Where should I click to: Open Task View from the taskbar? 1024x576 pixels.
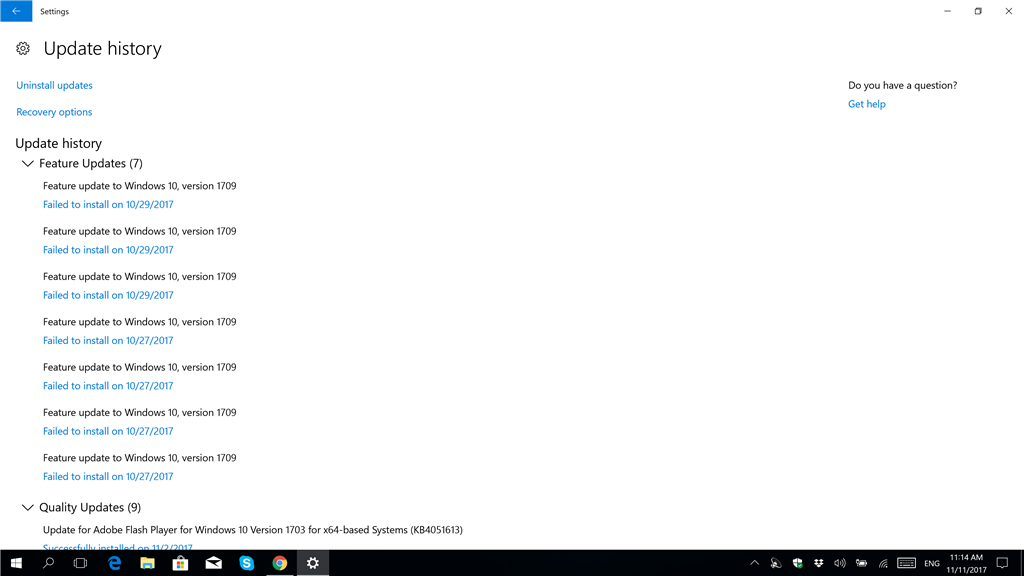click(x=80, y=563)
